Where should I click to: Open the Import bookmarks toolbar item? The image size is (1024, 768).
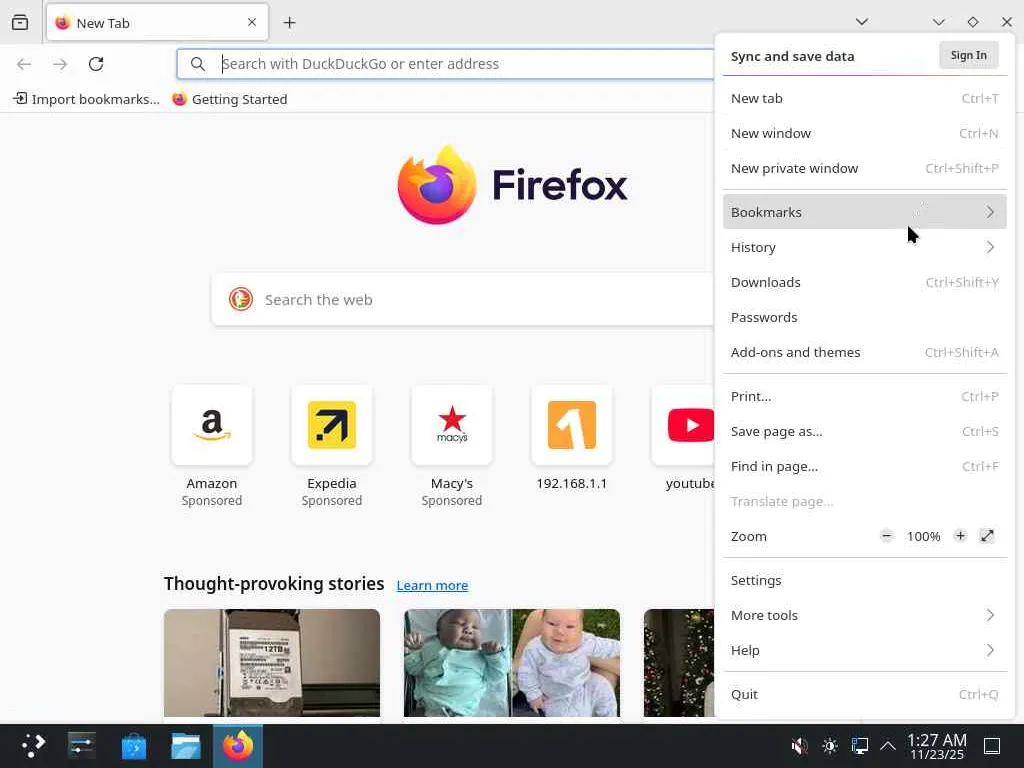86,99
